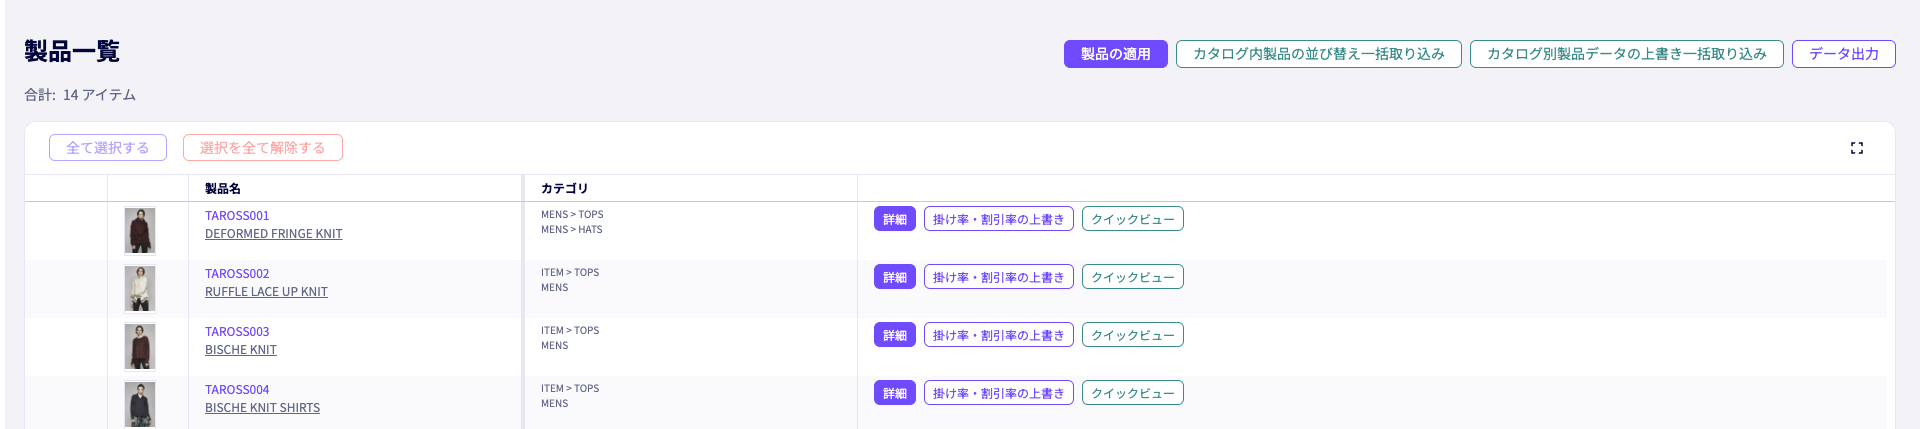Click the データ出力 button
Viewport: 1920px width, 429px height.
point(1843,54)
